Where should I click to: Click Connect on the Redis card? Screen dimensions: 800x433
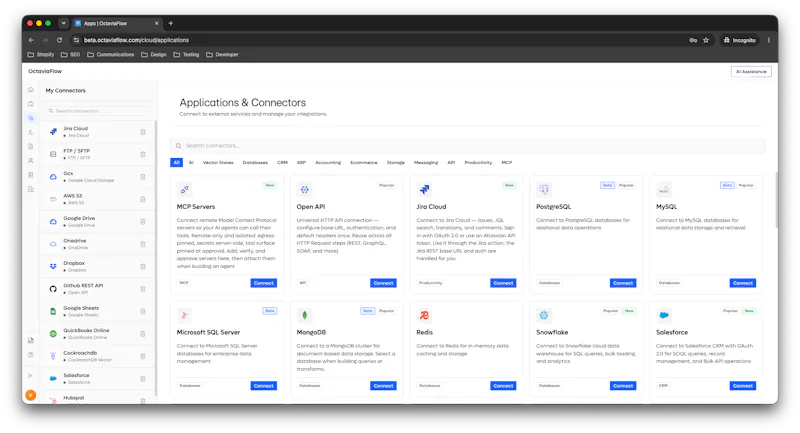coord(503,386)
